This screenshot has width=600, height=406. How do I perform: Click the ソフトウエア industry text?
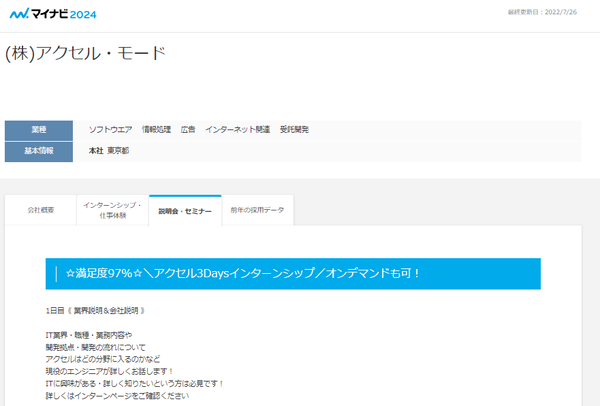click(x=111, y=130)
